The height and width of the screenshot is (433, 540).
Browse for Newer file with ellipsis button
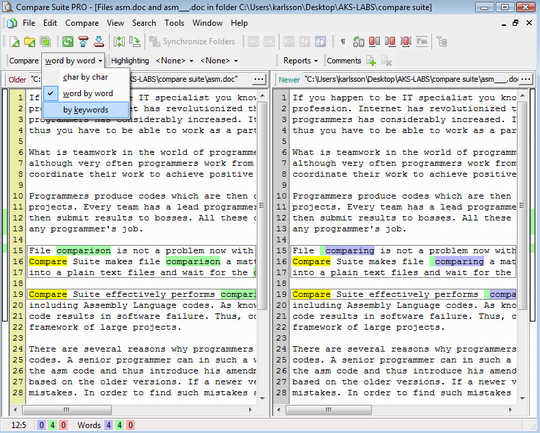pyautogui.click(x=526, y=79)
